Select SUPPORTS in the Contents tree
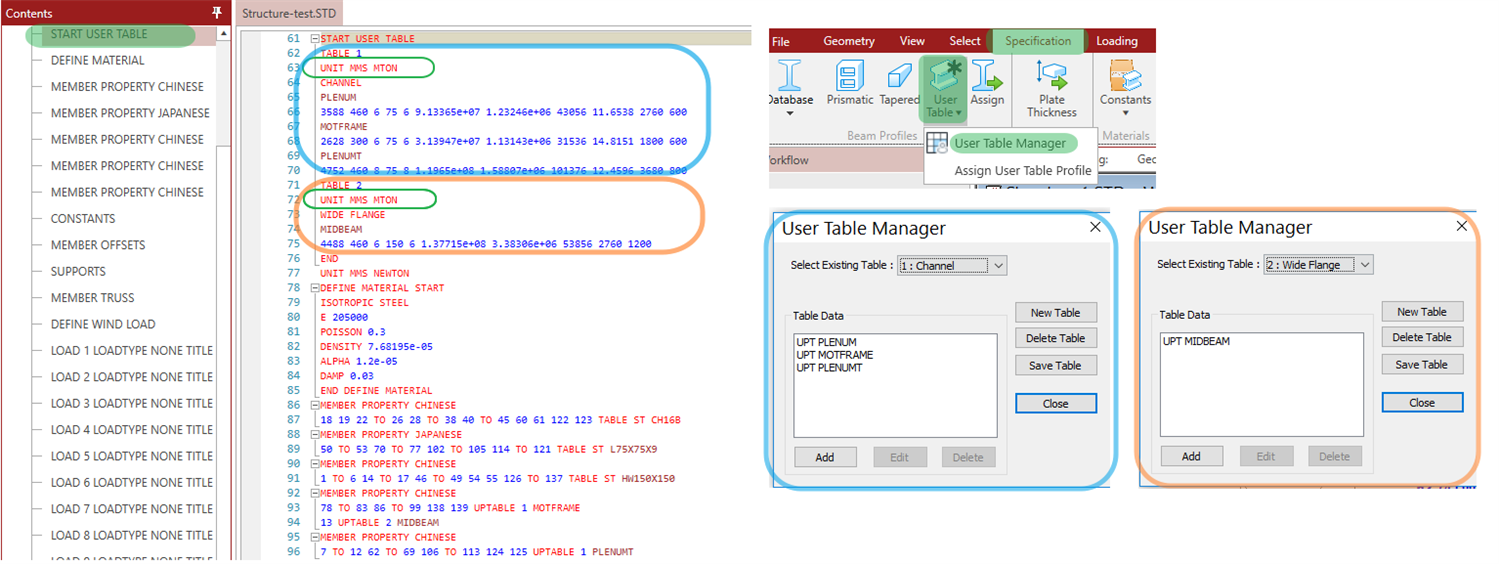The height and width of the screenshot is (564, 1499). coord(78,272)
